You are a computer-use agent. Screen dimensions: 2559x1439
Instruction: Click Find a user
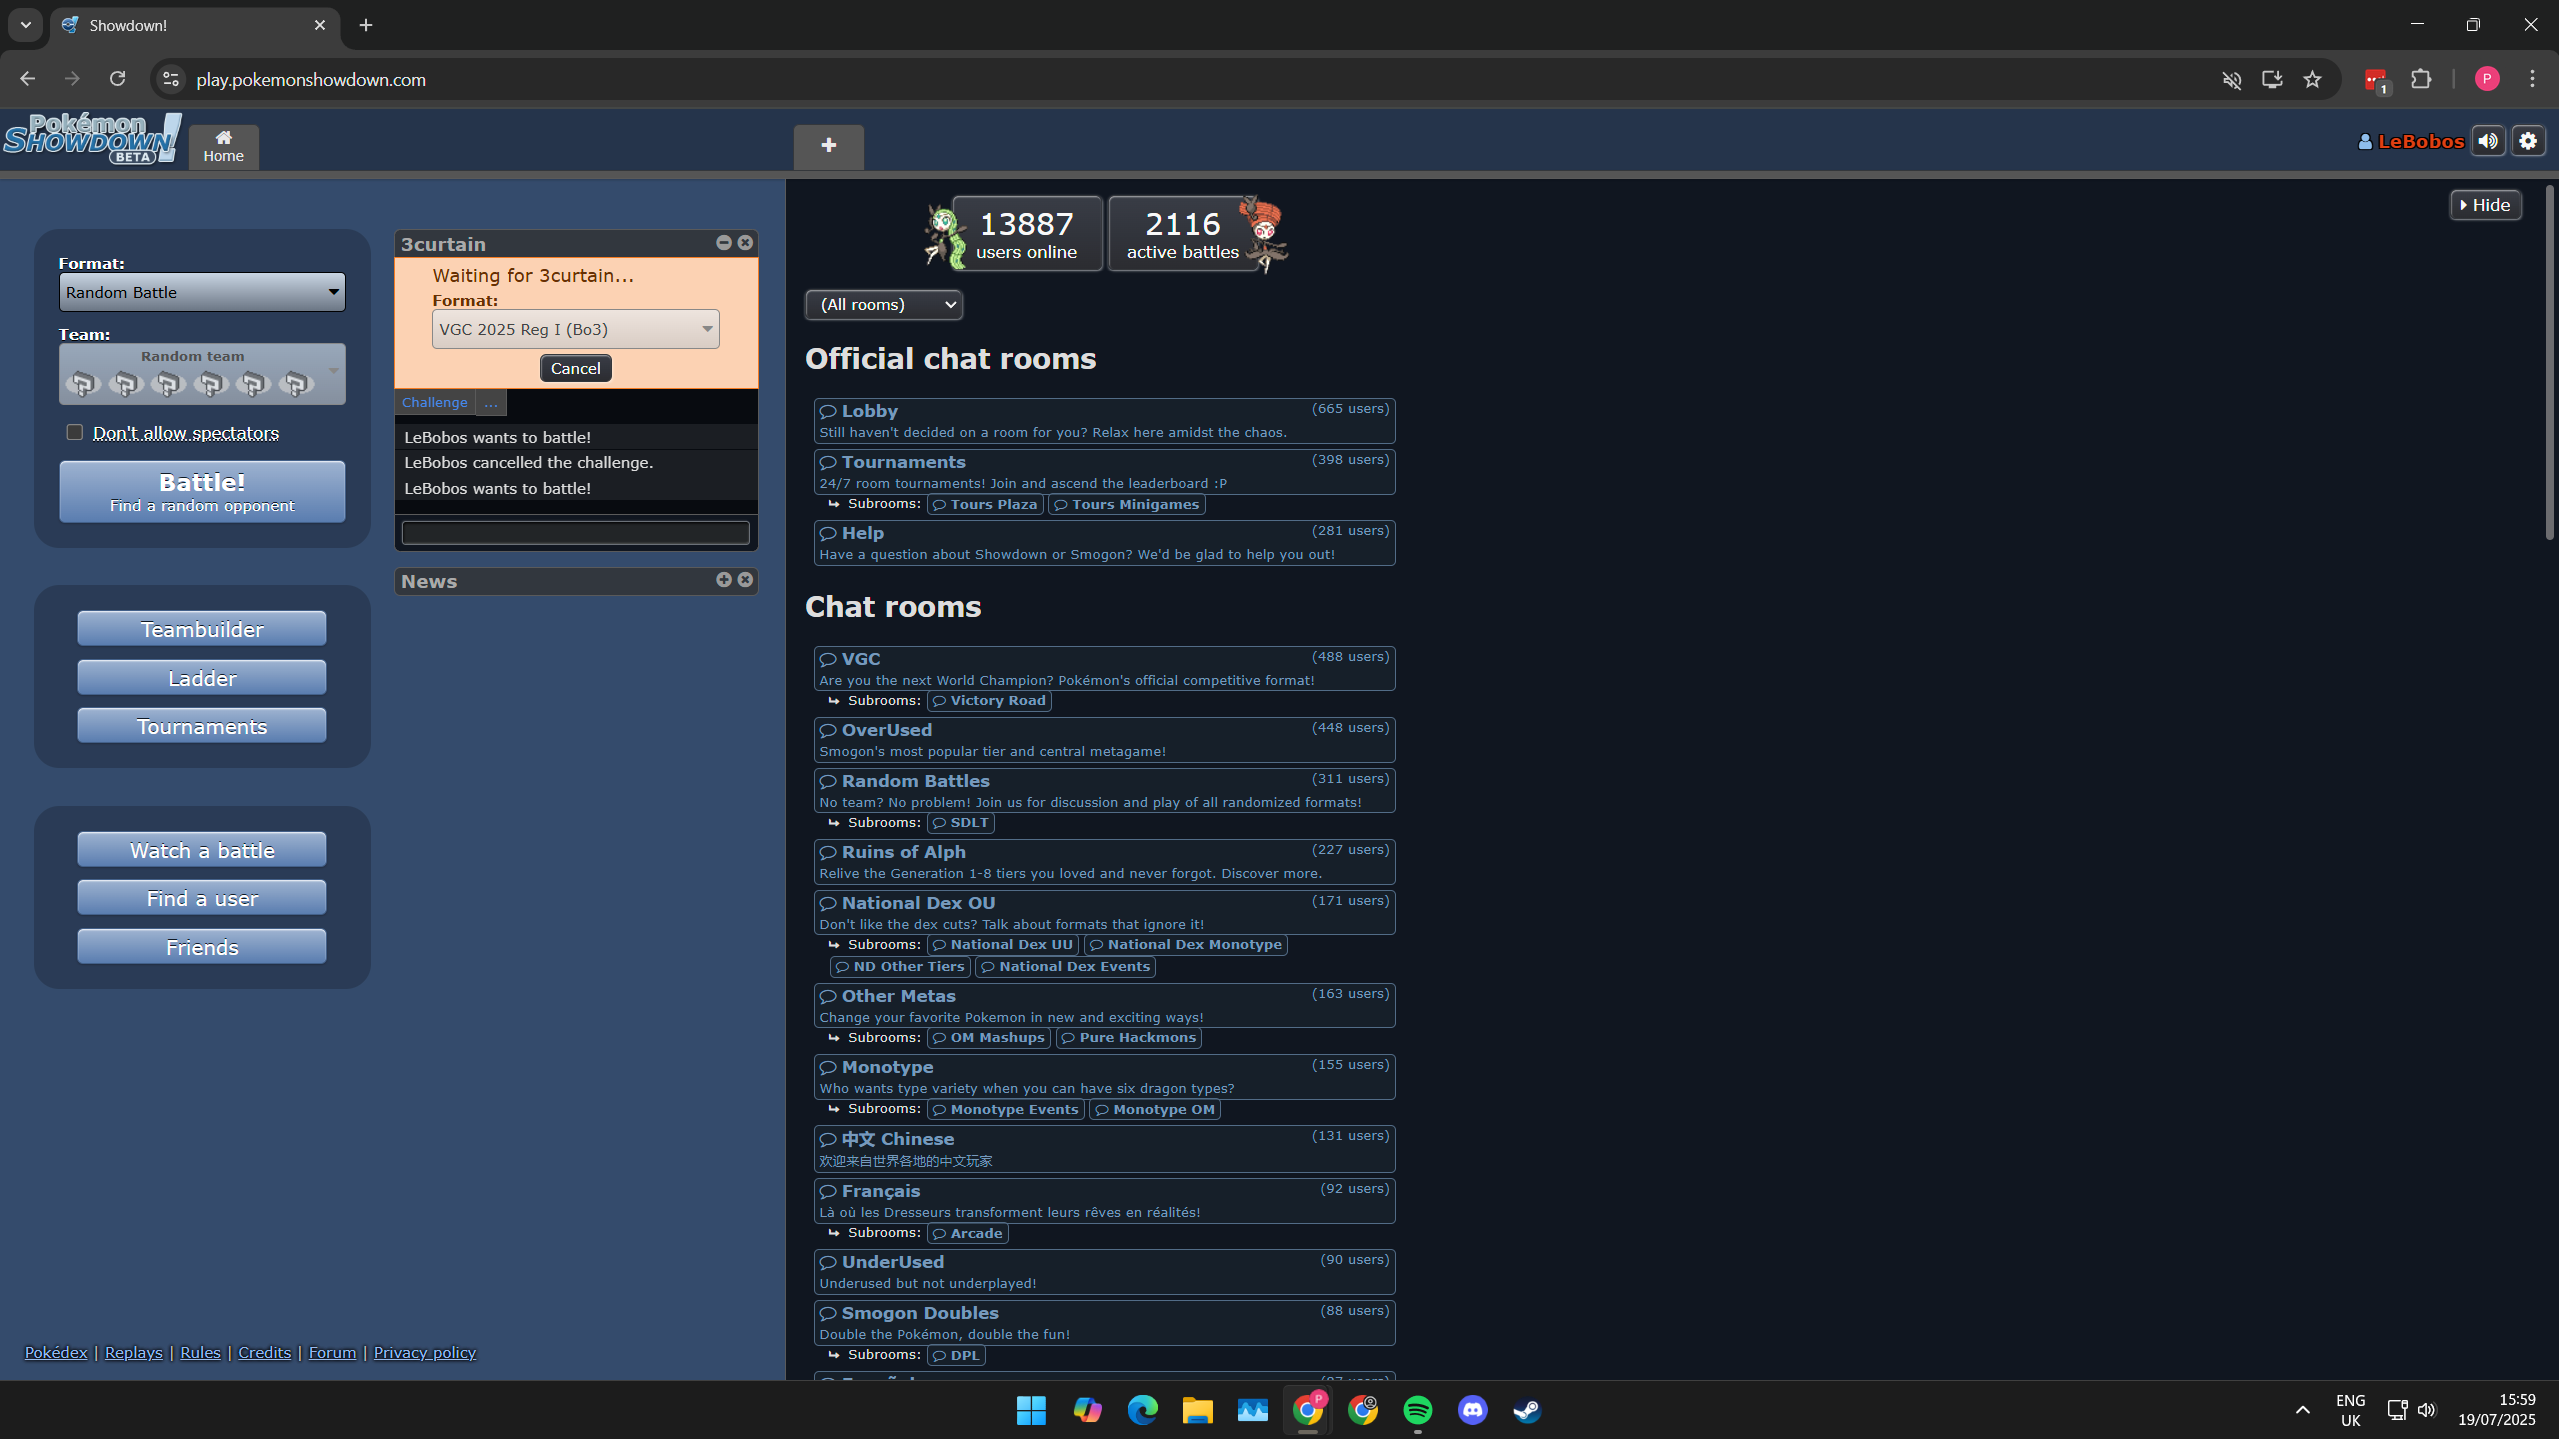coord(202,898)
